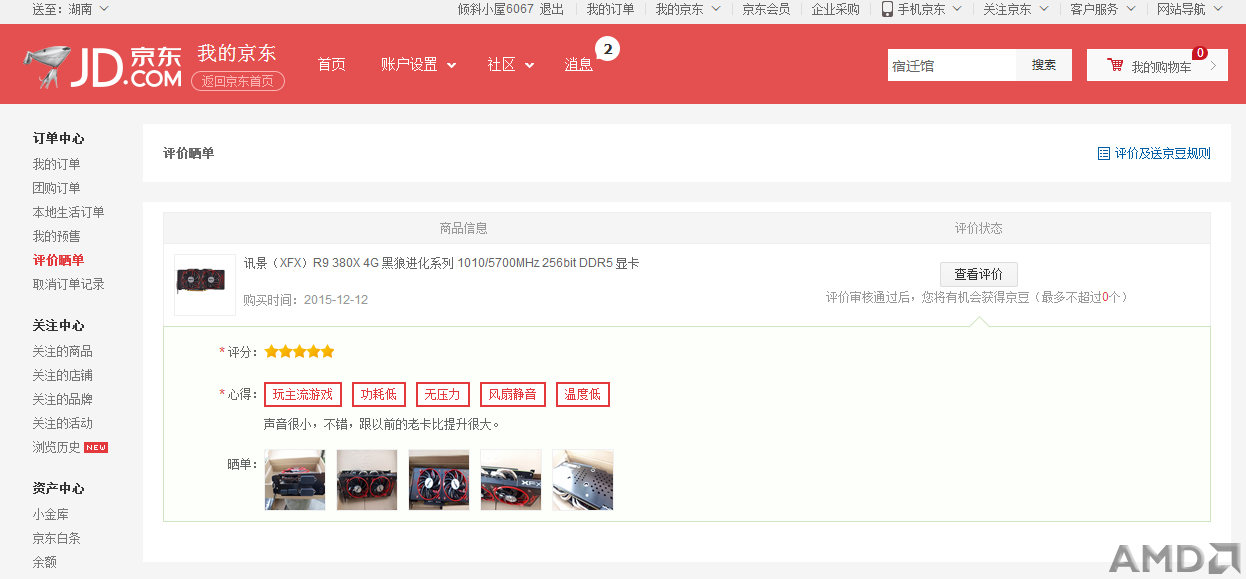Image resolution: width=1246 pixels, height=579 pixels.
Task: Open 关注的店铺 in the sidebar
Action: [62, 375]
